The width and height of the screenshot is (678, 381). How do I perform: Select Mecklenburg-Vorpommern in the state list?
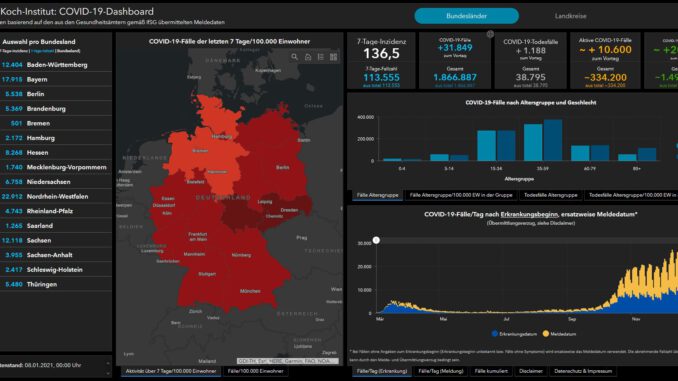pos(56,167)
